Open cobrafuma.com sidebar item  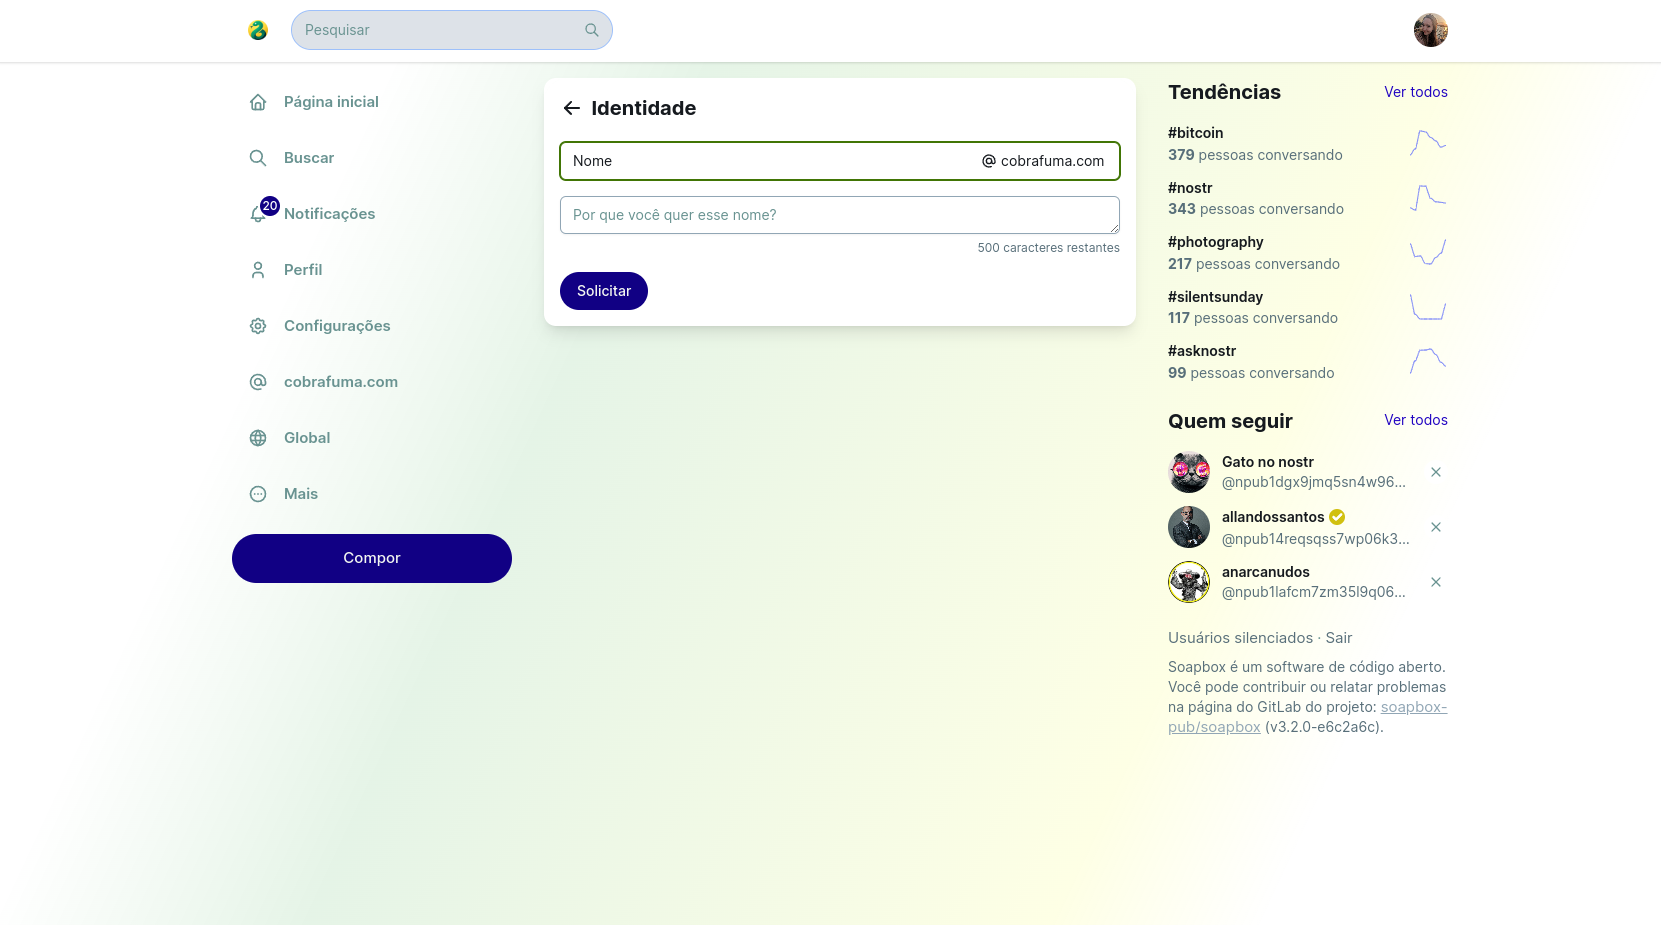pos(340,382)
